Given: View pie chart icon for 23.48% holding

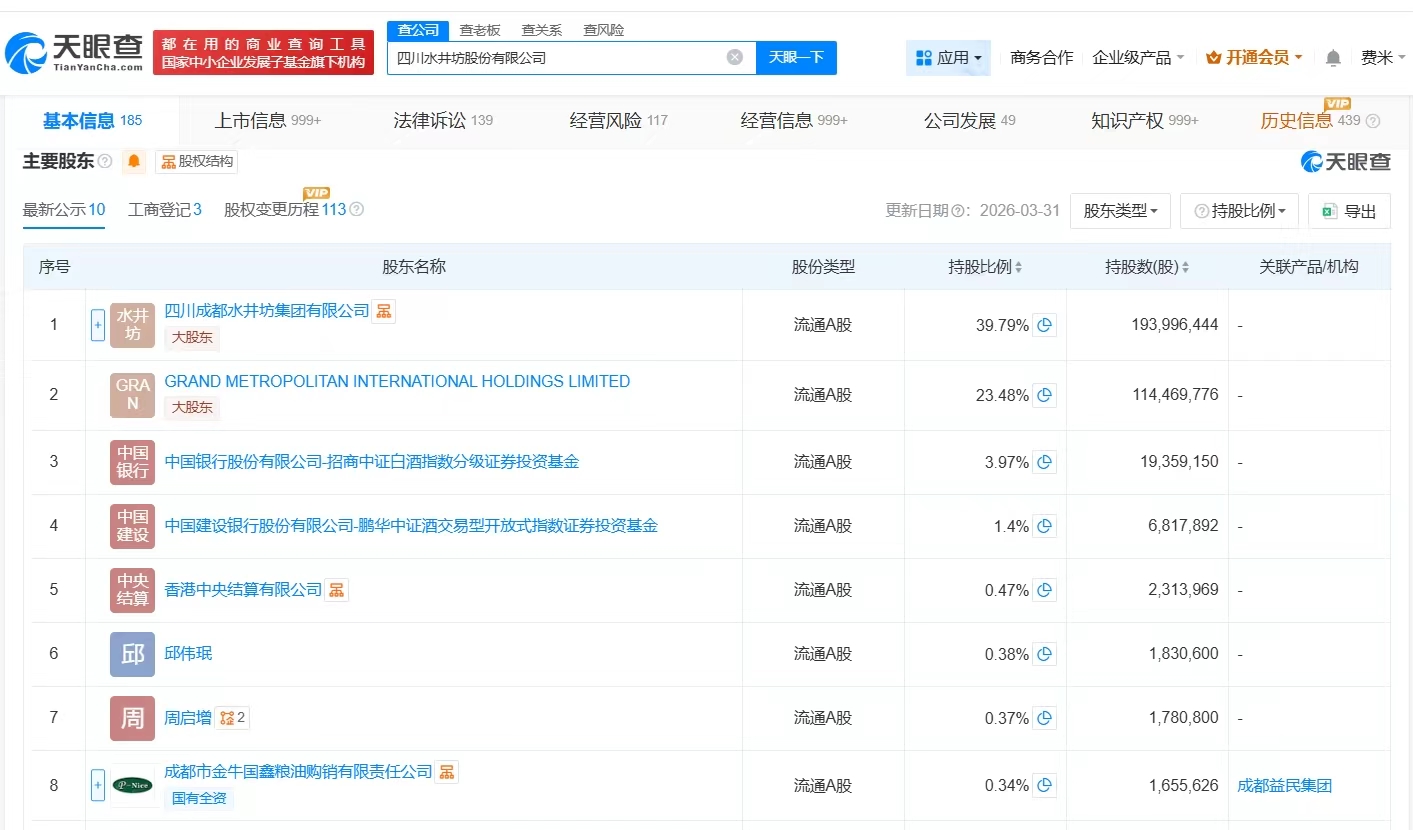Looking at the screenshot, I should point(1044,395).
